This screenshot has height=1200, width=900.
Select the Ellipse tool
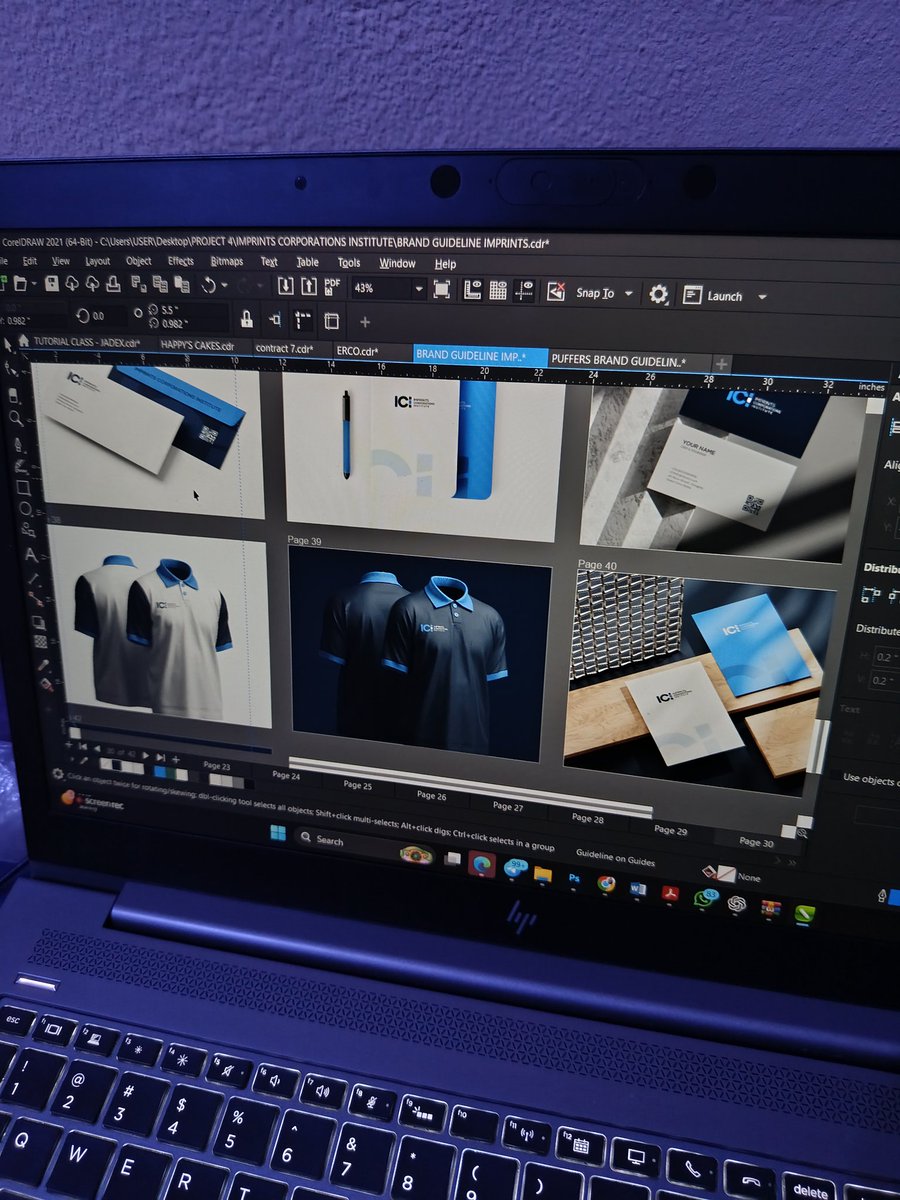tap(25, 508)
